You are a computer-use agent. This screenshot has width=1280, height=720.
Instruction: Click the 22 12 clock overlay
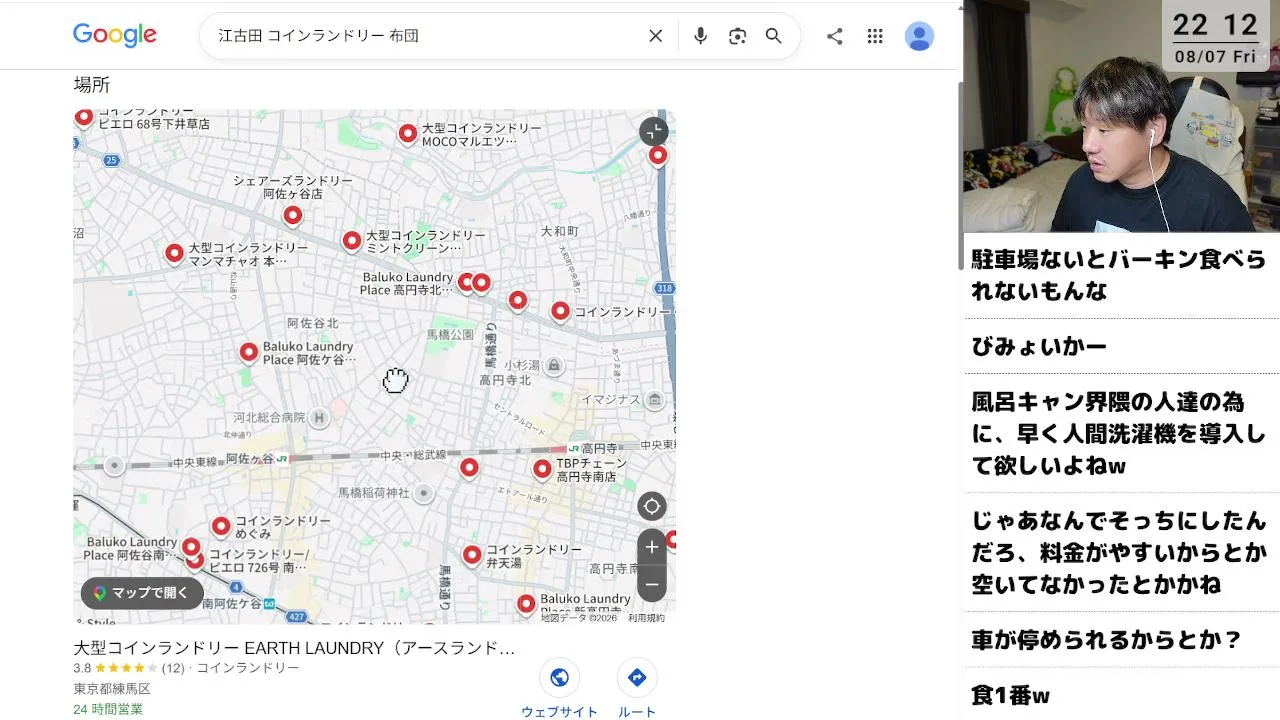point(1215,25)
